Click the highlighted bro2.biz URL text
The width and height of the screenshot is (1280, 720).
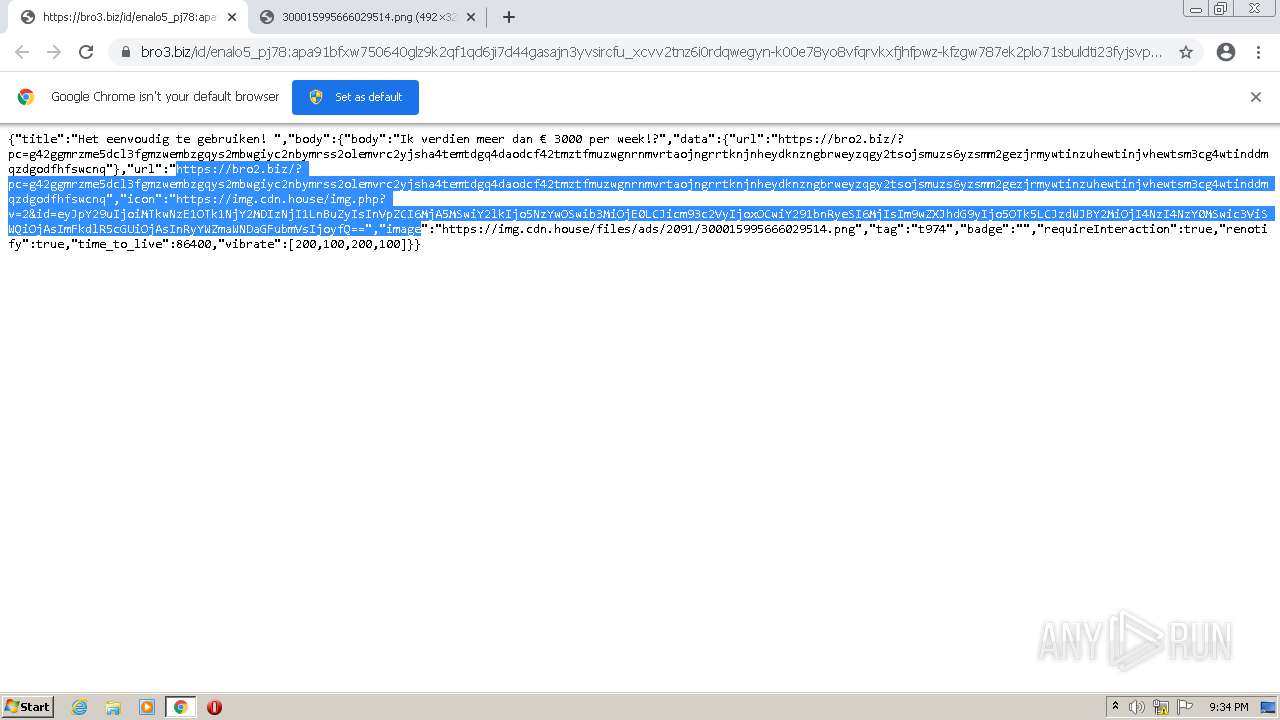point(638,184)
